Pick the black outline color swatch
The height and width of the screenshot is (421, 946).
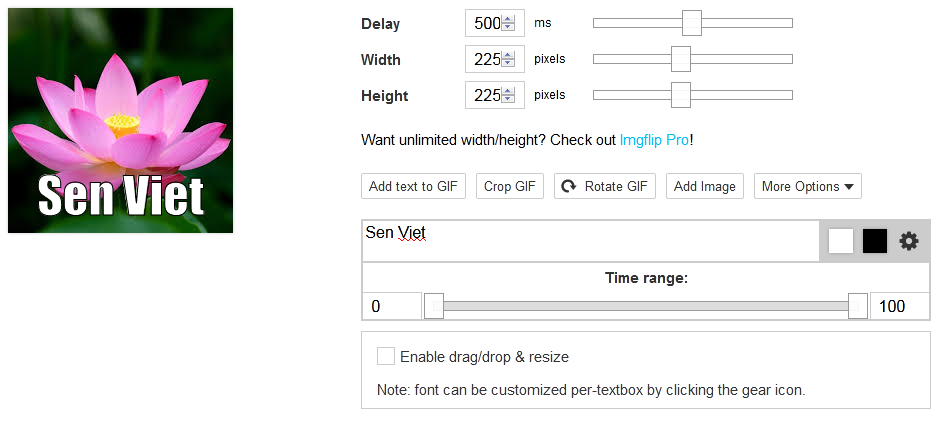pyautogui.click(x=875, y=241)
